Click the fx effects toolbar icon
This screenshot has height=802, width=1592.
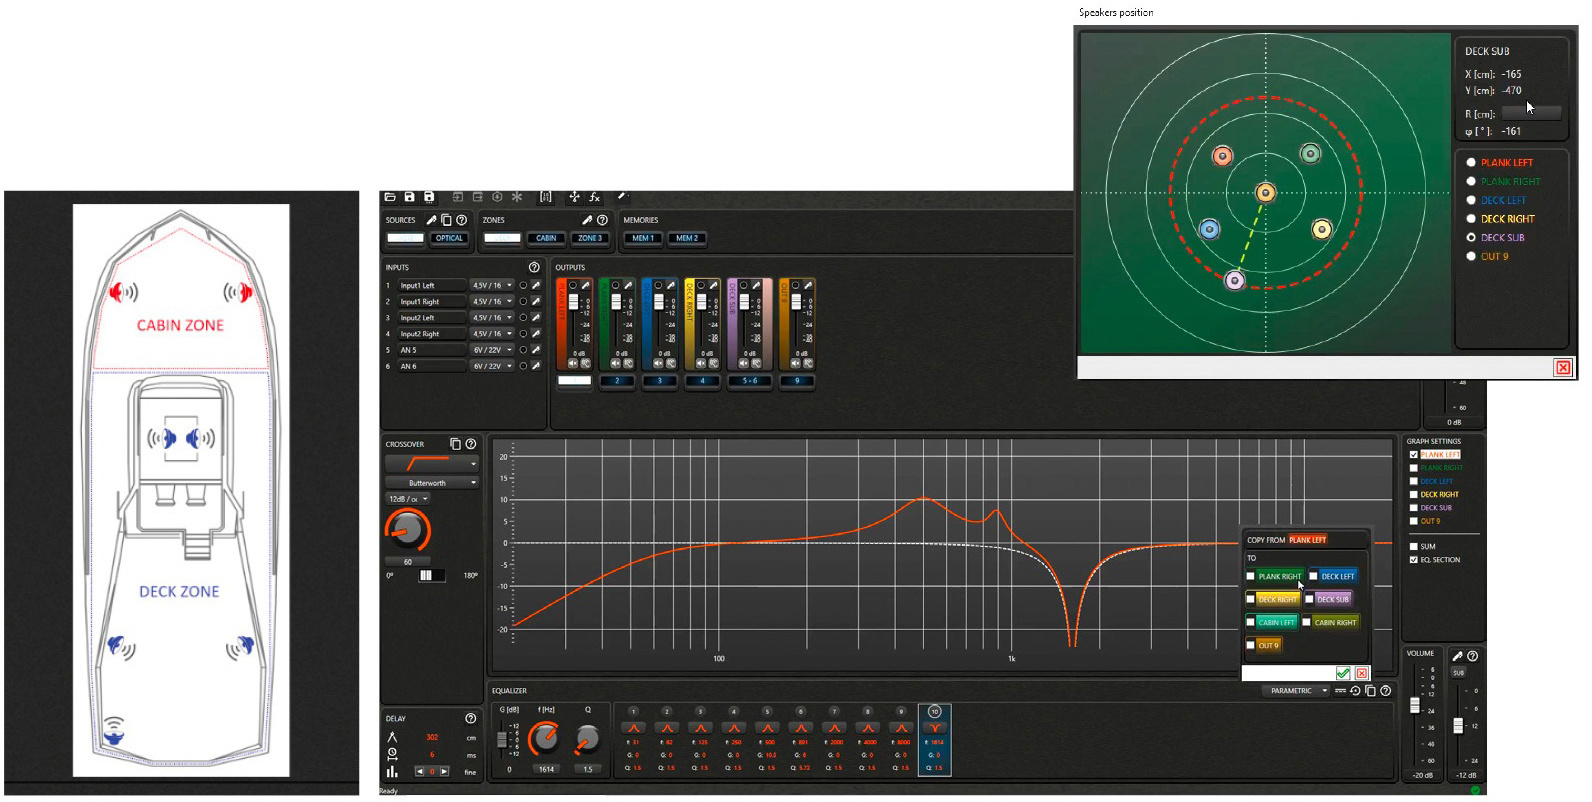click(594, 197)
